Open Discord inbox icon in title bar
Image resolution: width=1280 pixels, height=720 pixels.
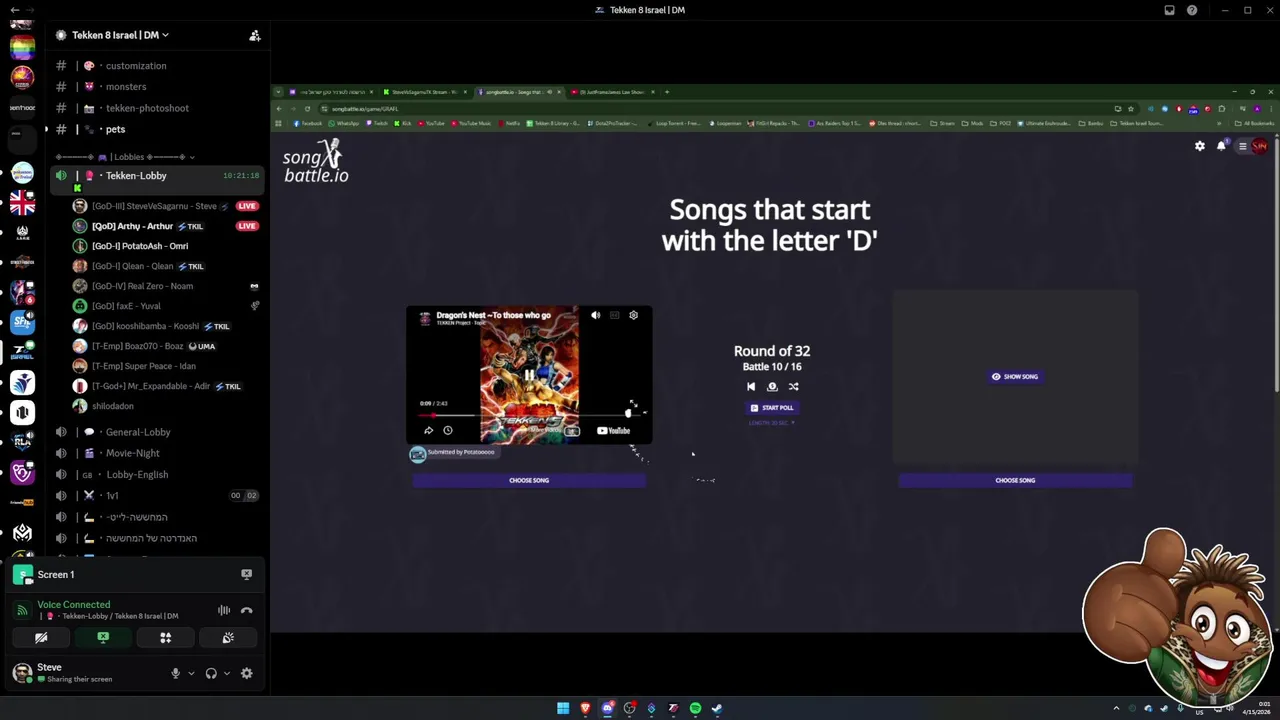click(x=1169, y=10)
